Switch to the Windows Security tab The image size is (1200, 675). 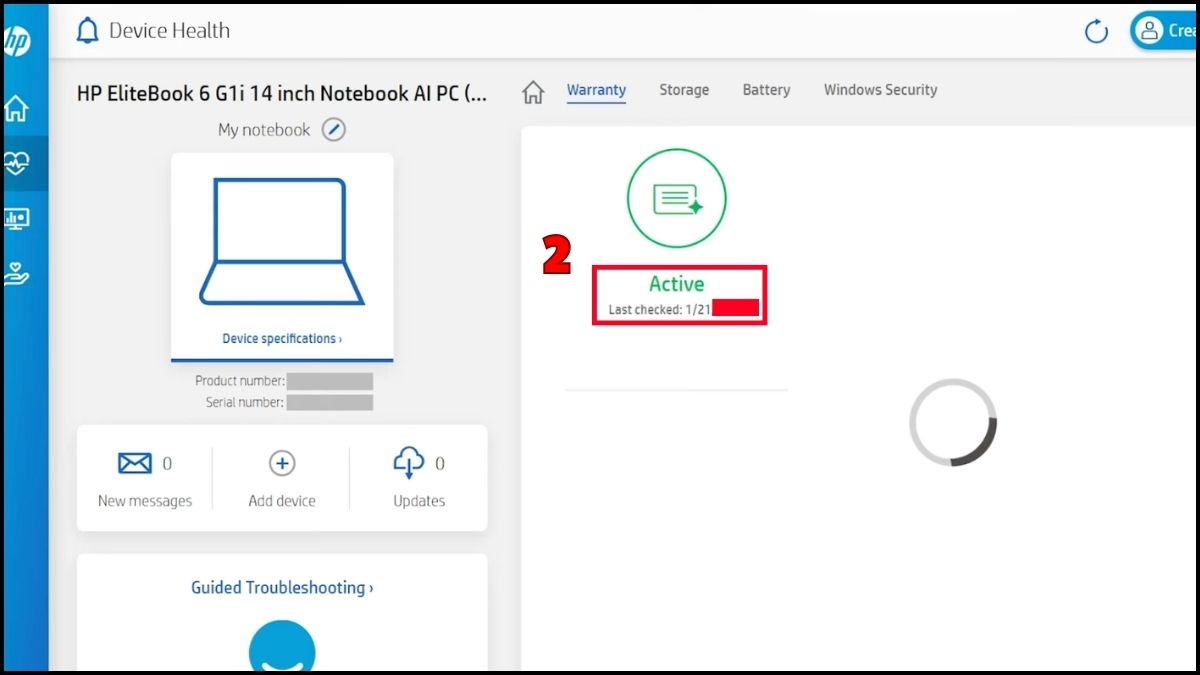(880, 90)
